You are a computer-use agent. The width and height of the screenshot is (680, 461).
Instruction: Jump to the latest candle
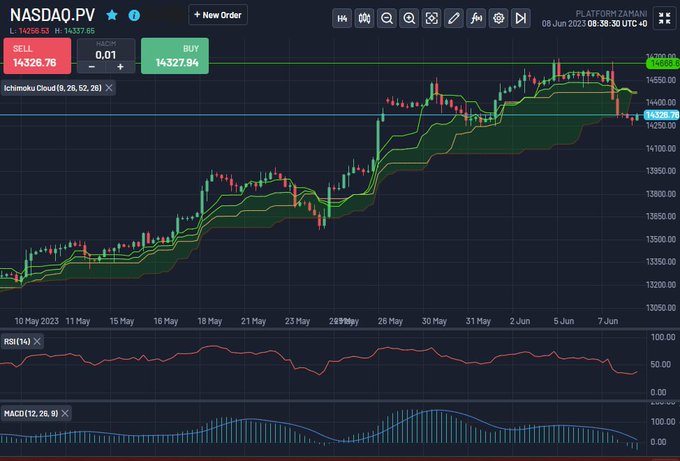(x=521, y=18)
